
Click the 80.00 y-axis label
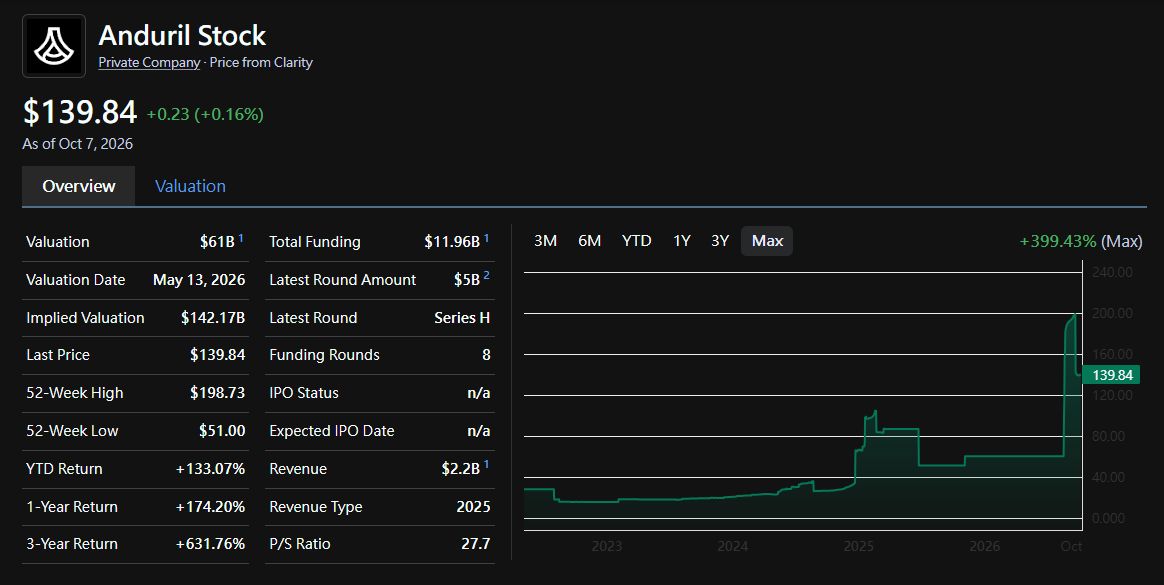click(1108, 437)
